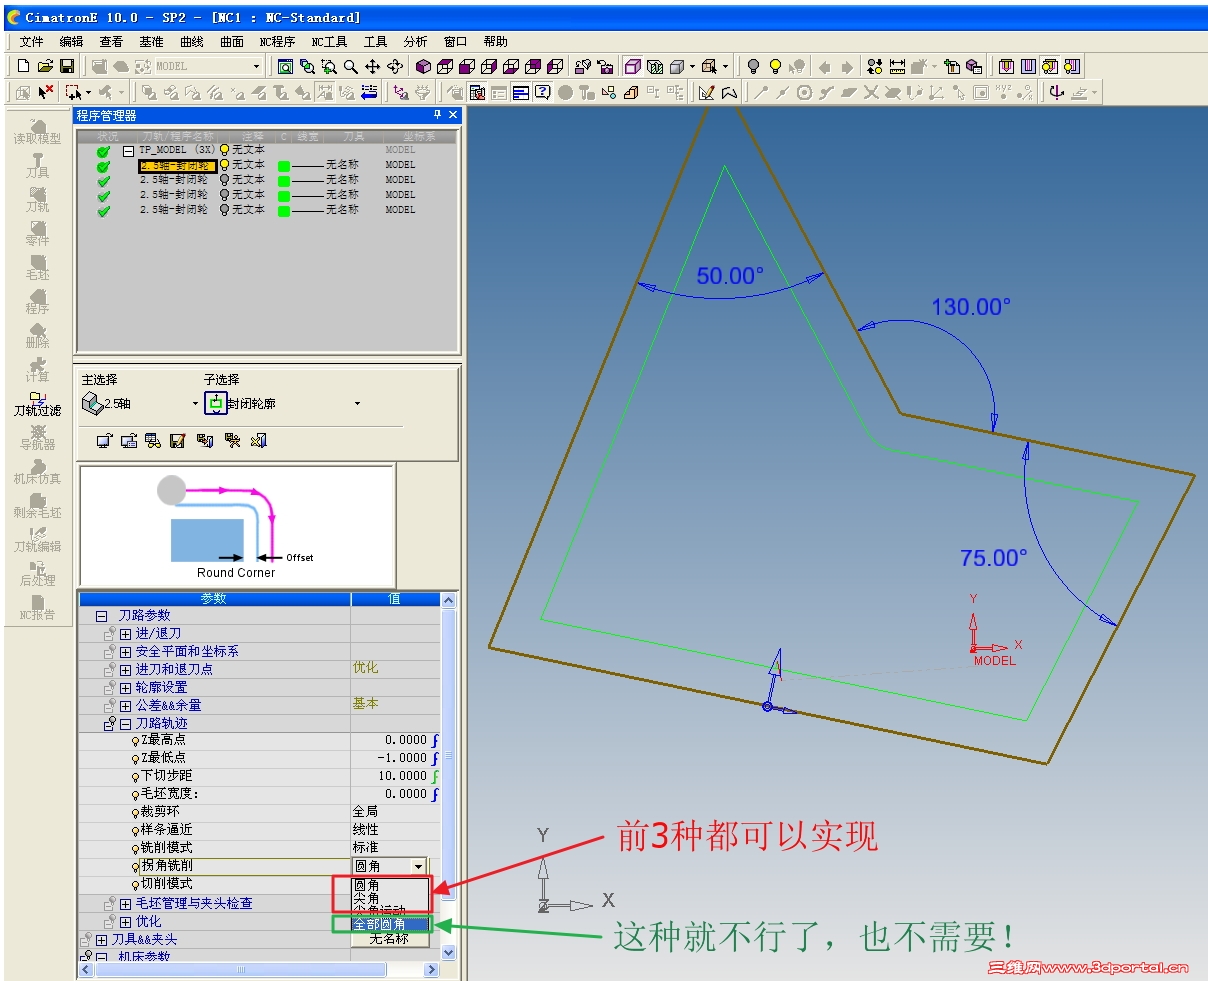This screenshot has height=981, width=1208.
Task: Click lightbulb beside 拐角铣削 parameter
Action: (x=135, y=867)
